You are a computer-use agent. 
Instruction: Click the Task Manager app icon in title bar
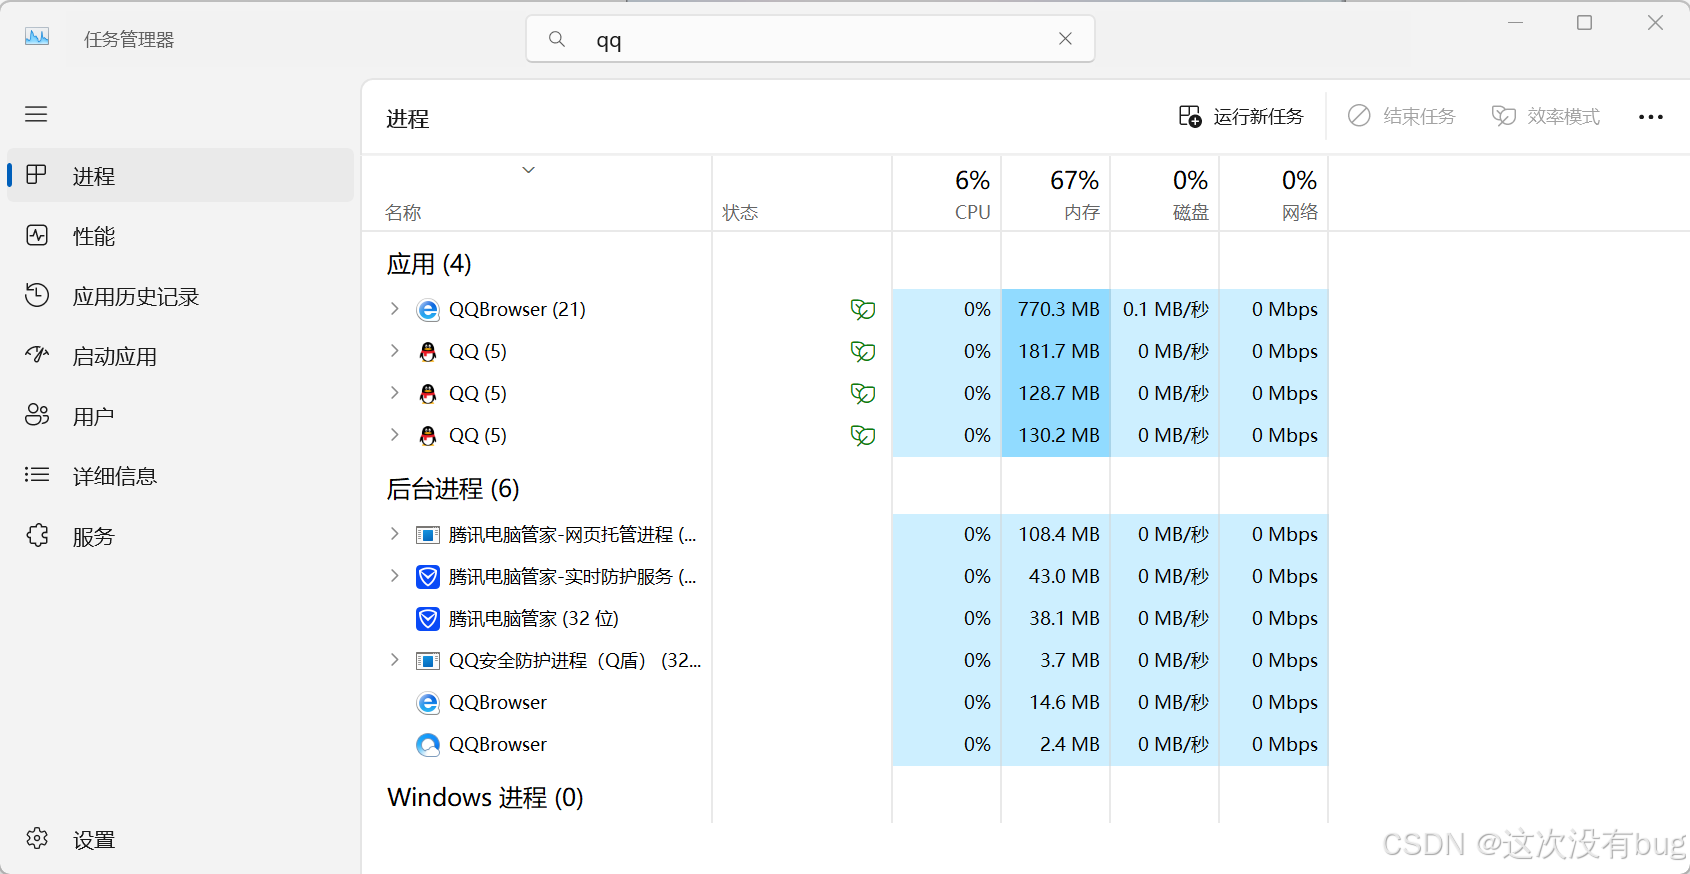[x=37, y=38]
